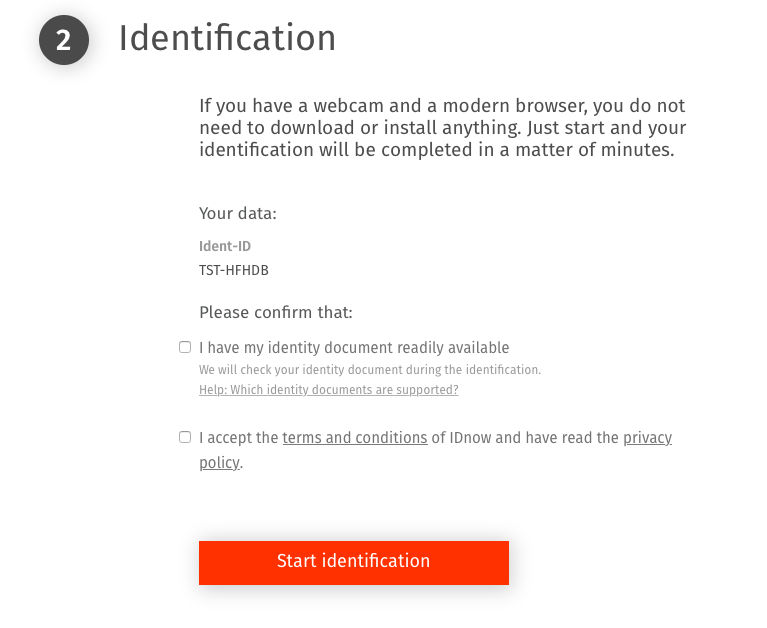This screenshot has width=767, height=628.
Task: Click the TST-HFHDB Ident-ID value
Action: point(233,270)
